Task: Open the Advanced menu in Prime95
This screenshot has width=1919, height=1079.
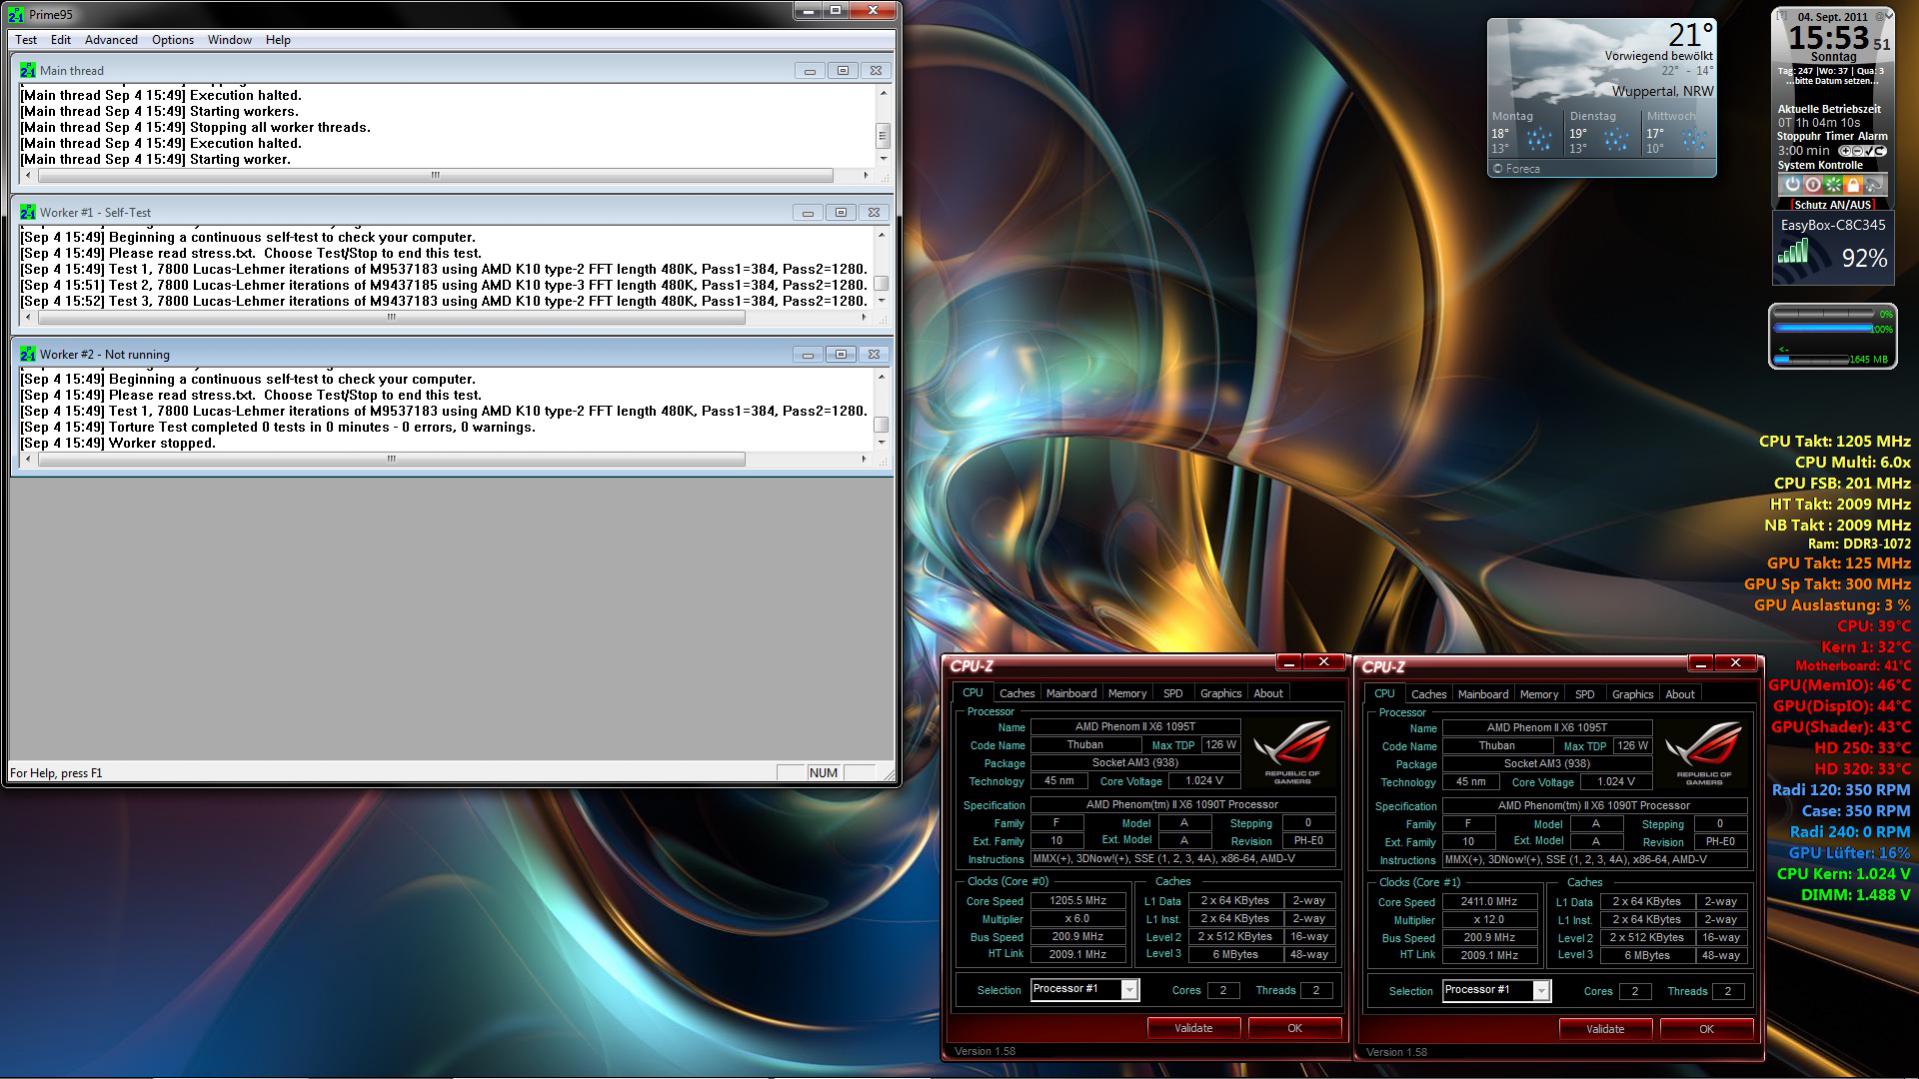Action: [x=111, y=40]
